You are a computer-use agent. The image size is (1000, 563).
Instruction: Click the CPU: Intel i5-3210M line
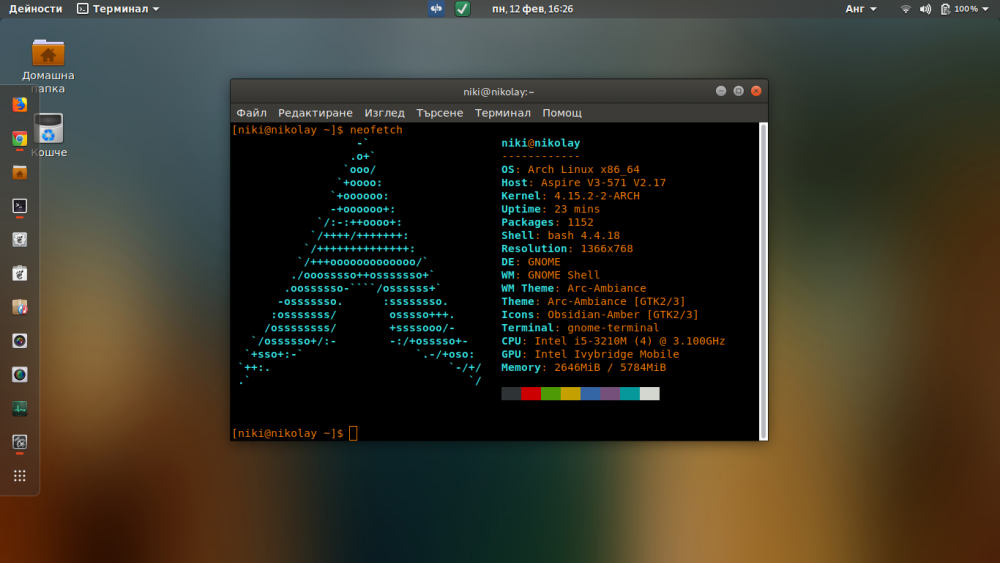[x=613, y=341]
